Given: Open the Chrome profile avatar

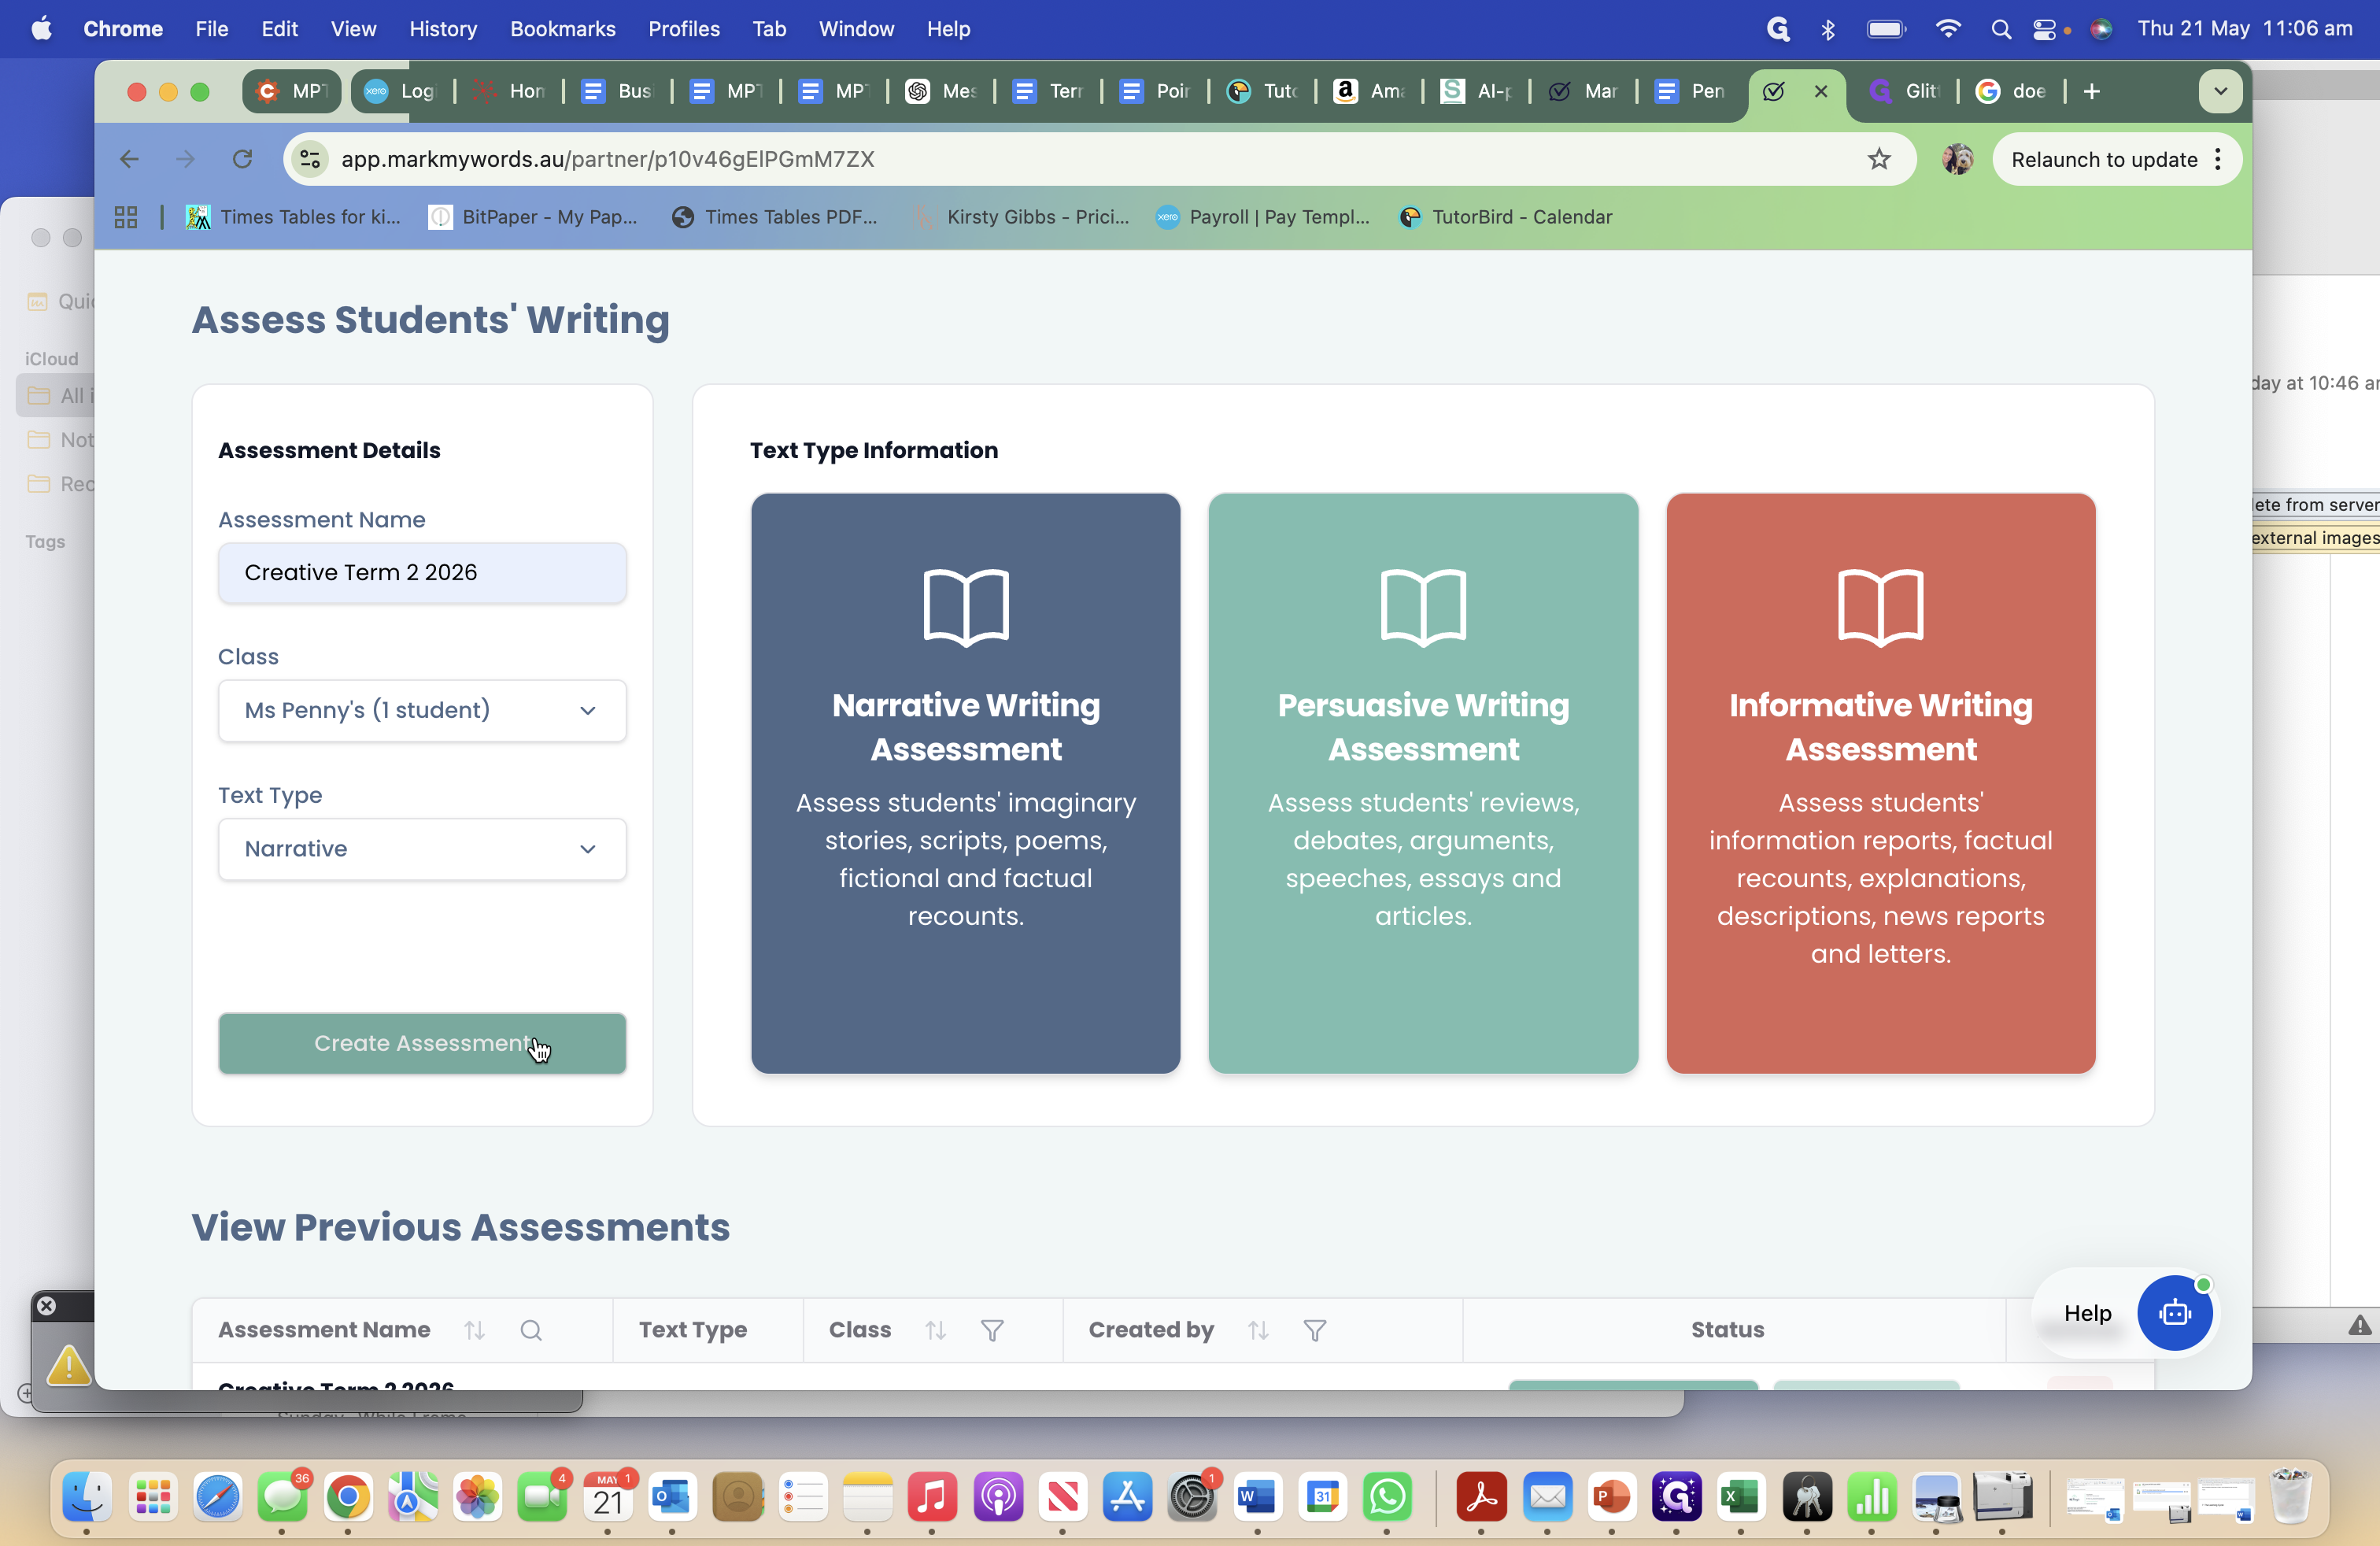Looking at the screenshot, I should (x=1957, y=159).
